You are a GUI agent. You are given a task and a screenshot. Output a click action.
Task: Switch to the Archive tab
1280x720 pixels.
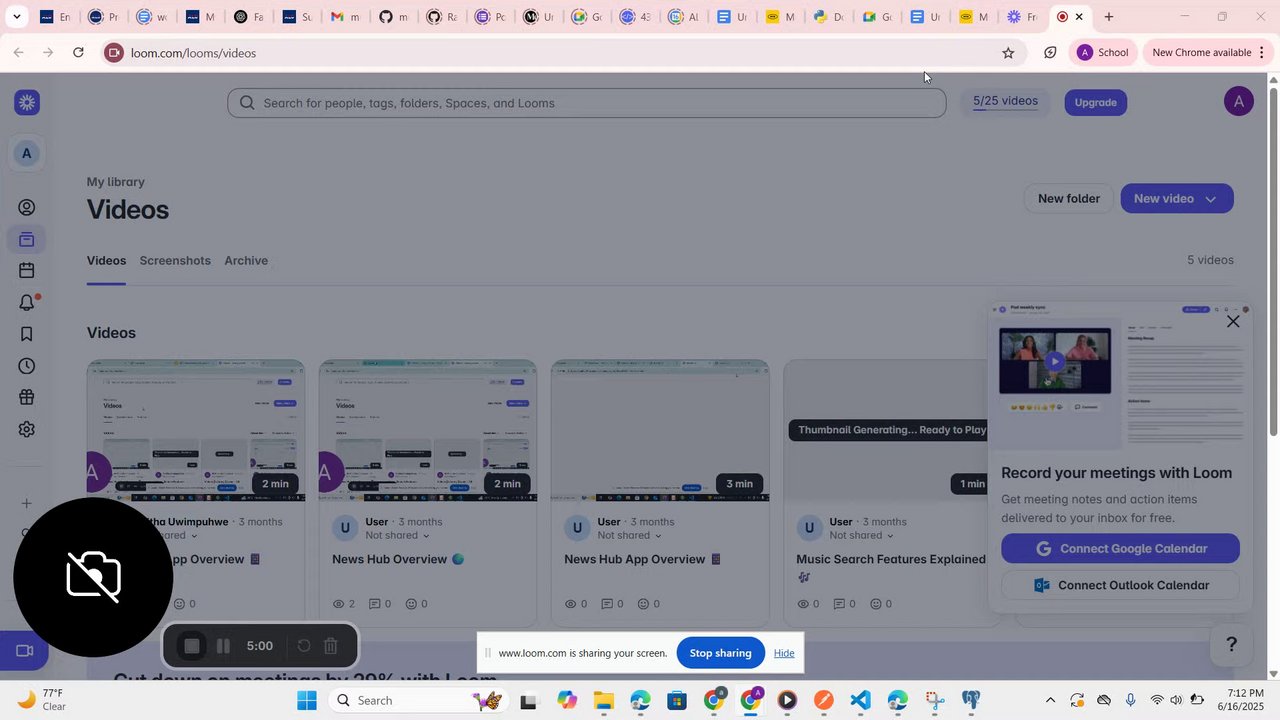(246, 261)
